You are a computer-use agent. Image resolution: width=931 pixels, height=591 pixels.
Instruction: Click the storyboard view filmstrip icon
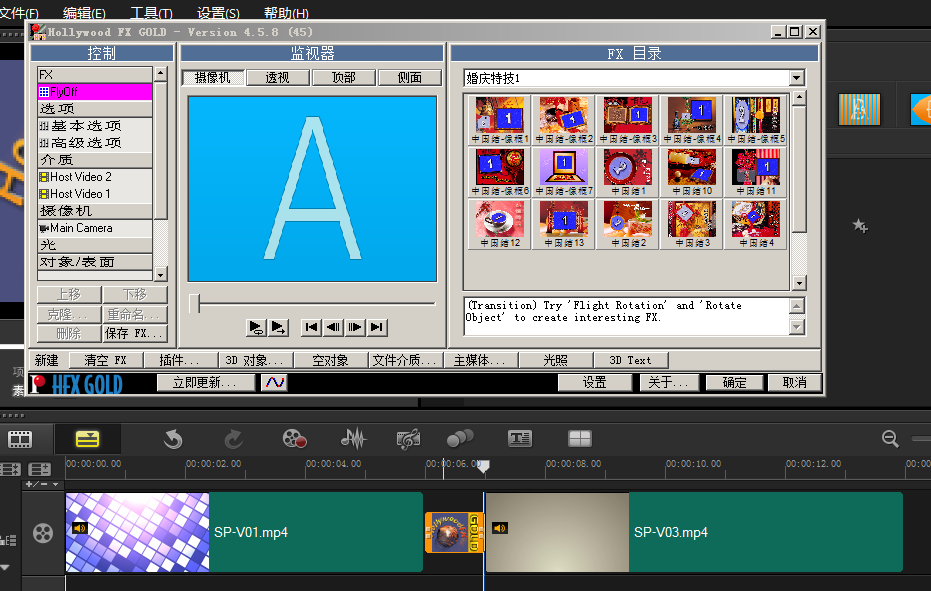coord(20,440)
